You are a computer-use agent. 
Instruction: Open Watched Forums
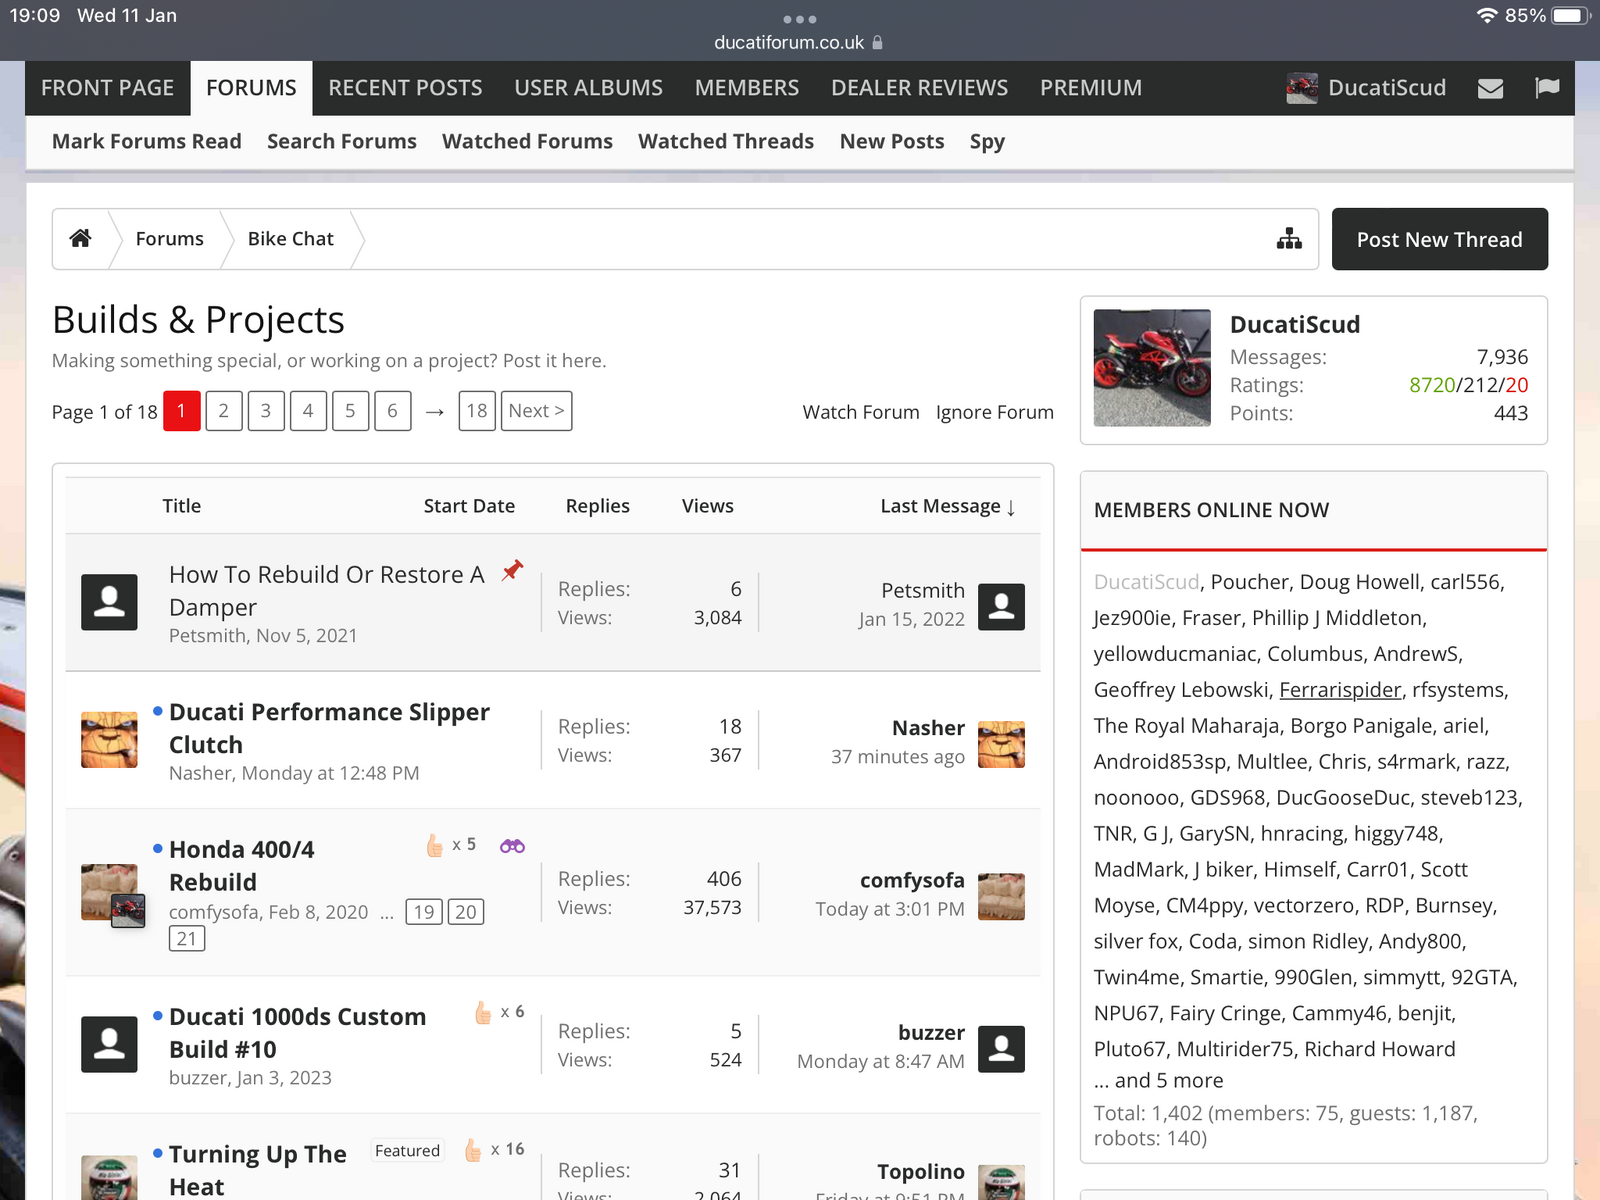point(528,142)
